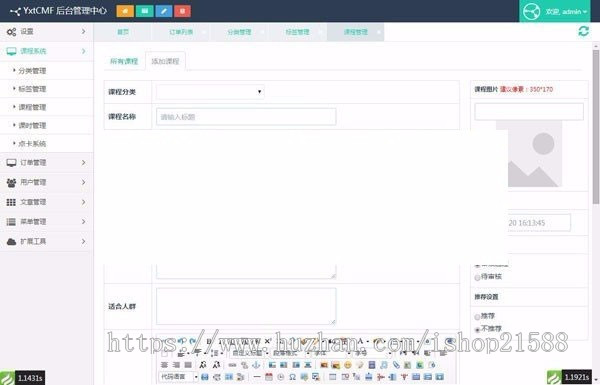Select the 不推荐 radio button

tap(477, 330)
